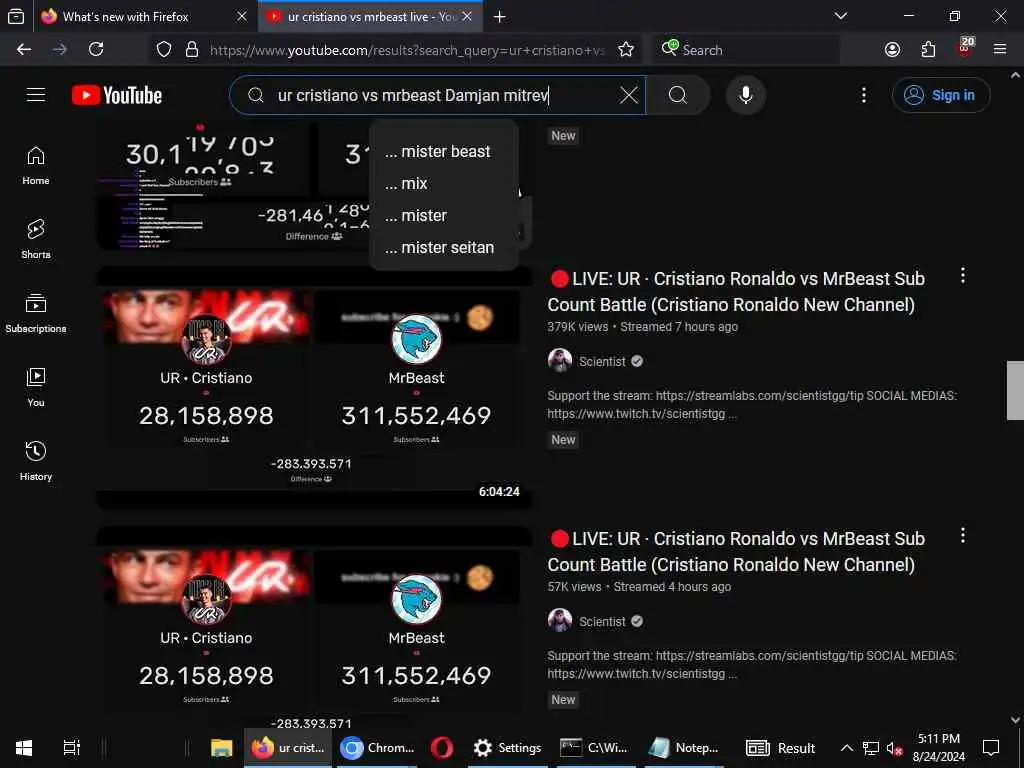Open Windows Start menu

(24, 748)
